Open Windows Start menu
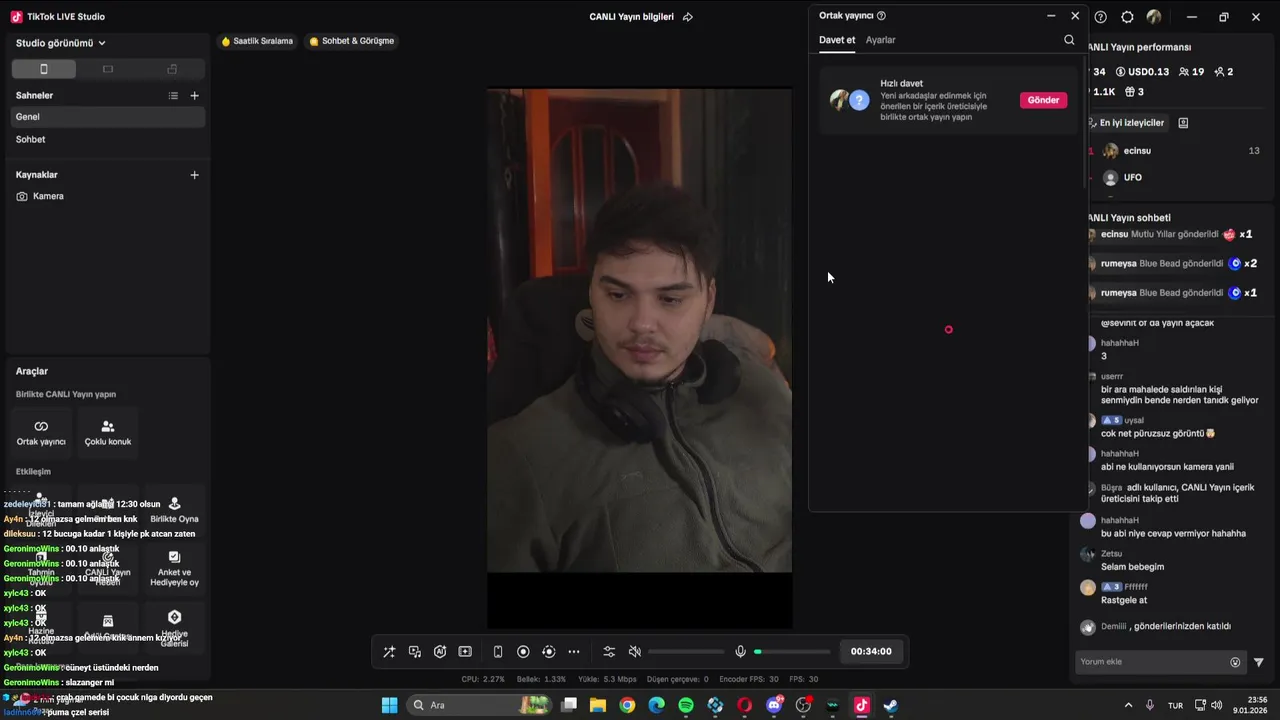Screen dimensions: 1280x720 (389, 705)
